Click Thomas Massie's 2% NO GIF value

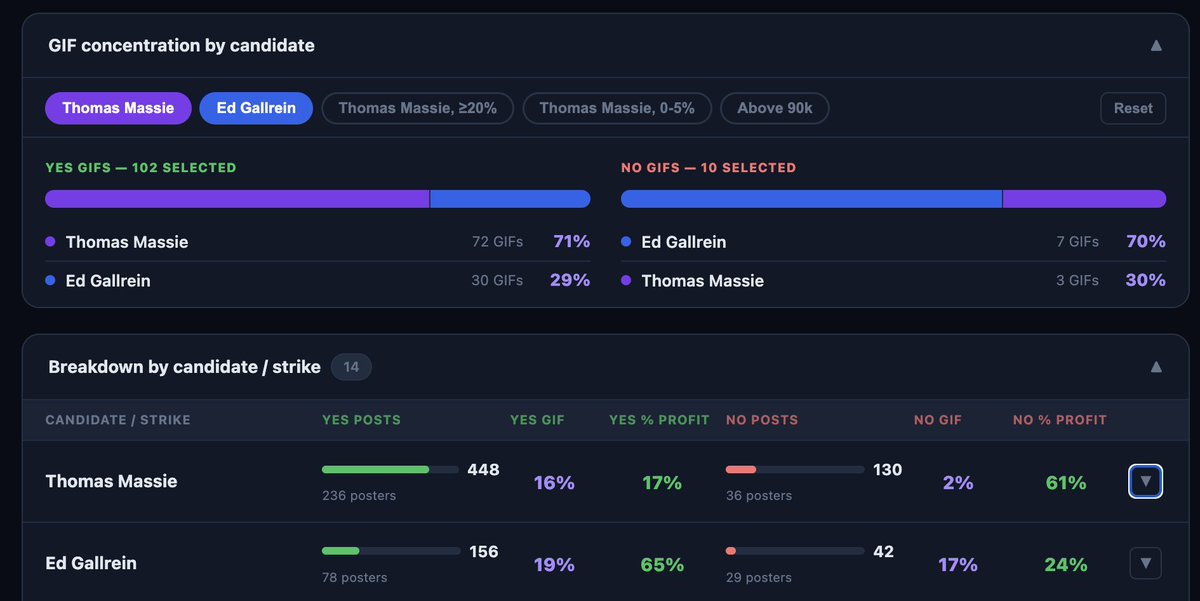click(958, 483)
